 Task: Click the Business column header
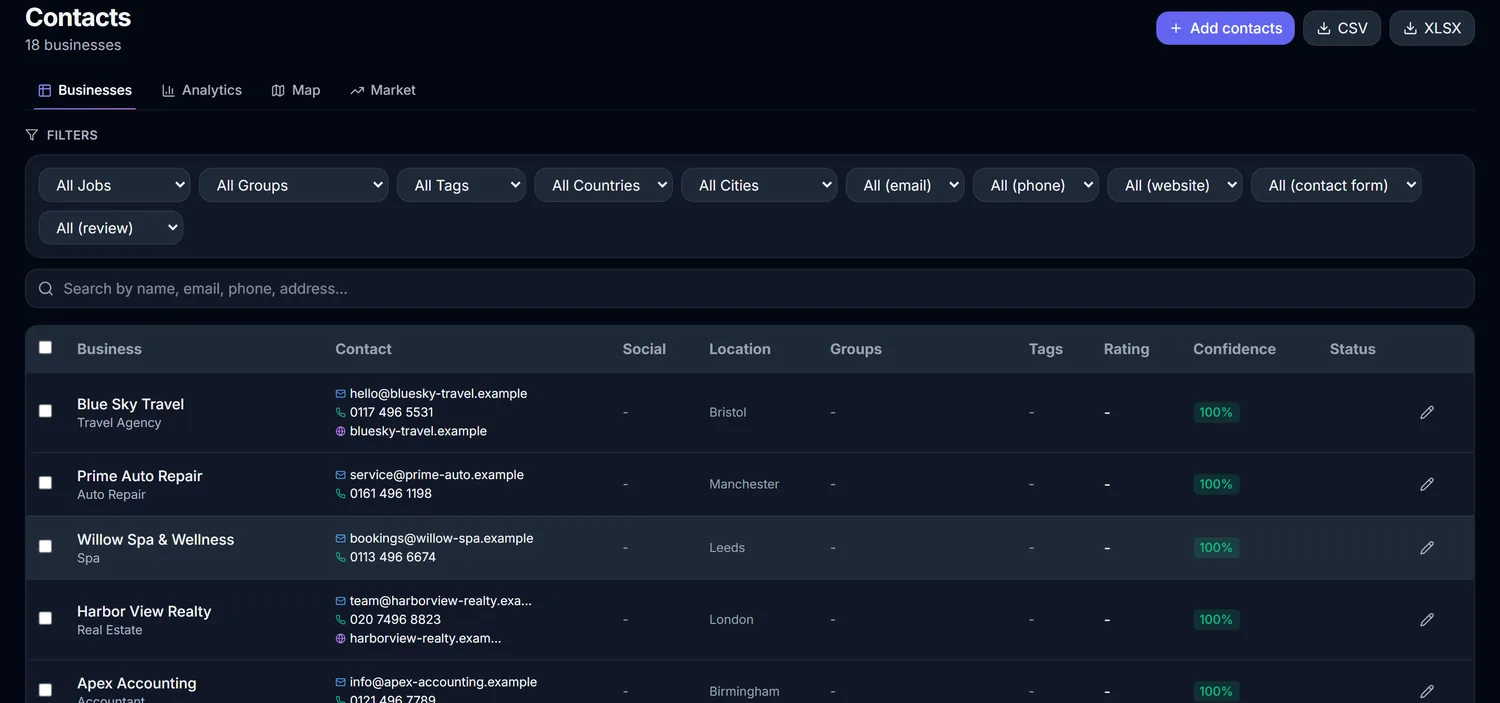tap(109, 349)
